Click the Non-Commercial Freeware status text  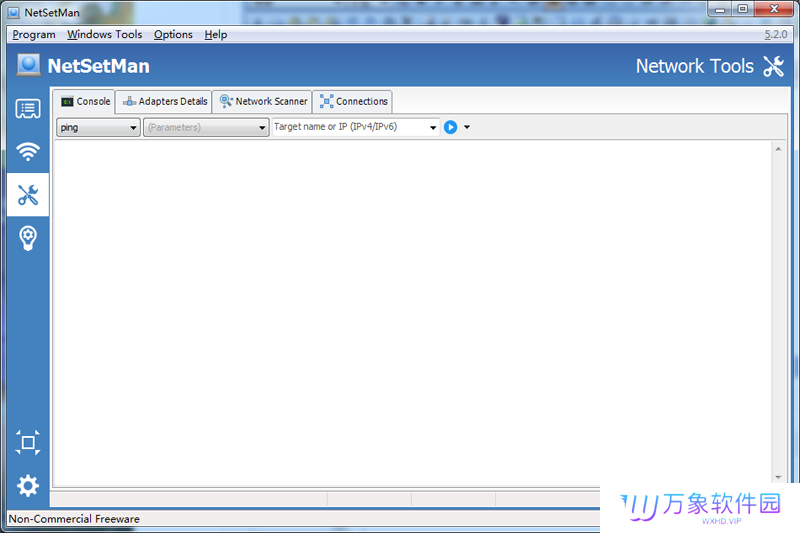point(74,519)
